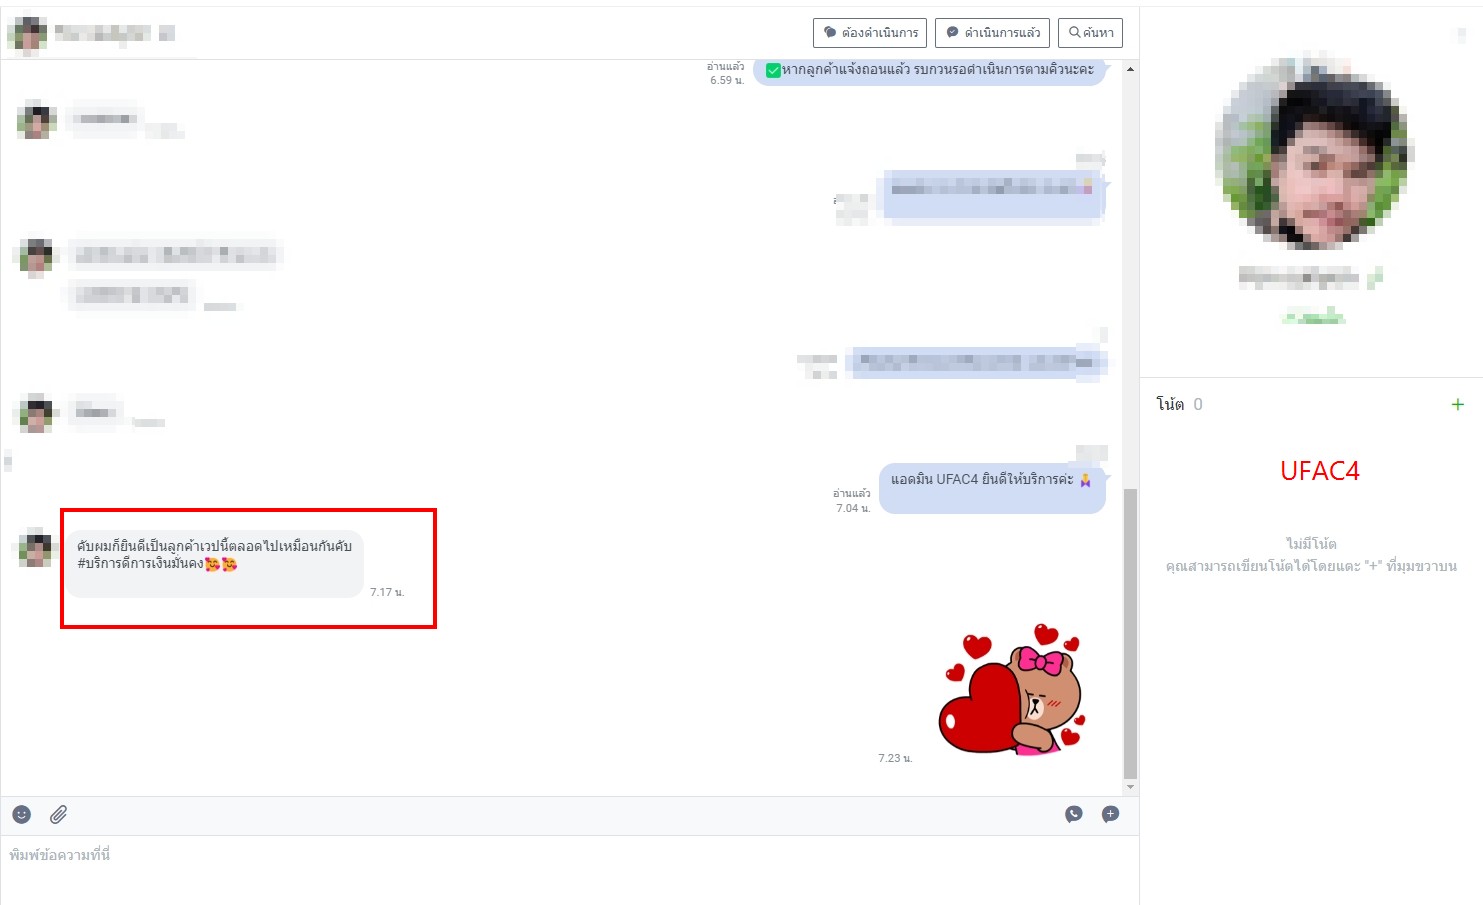The image size is (1483, 905).
Task: Mark chat as ดำเนินการแล้ว
Action: 992,33
